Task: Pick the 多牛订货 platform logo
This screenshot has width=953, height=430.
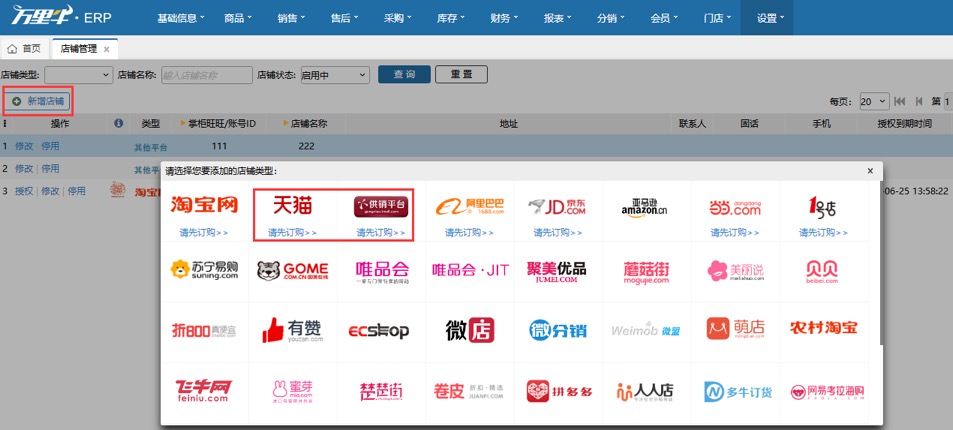Action: pos(738,392)
